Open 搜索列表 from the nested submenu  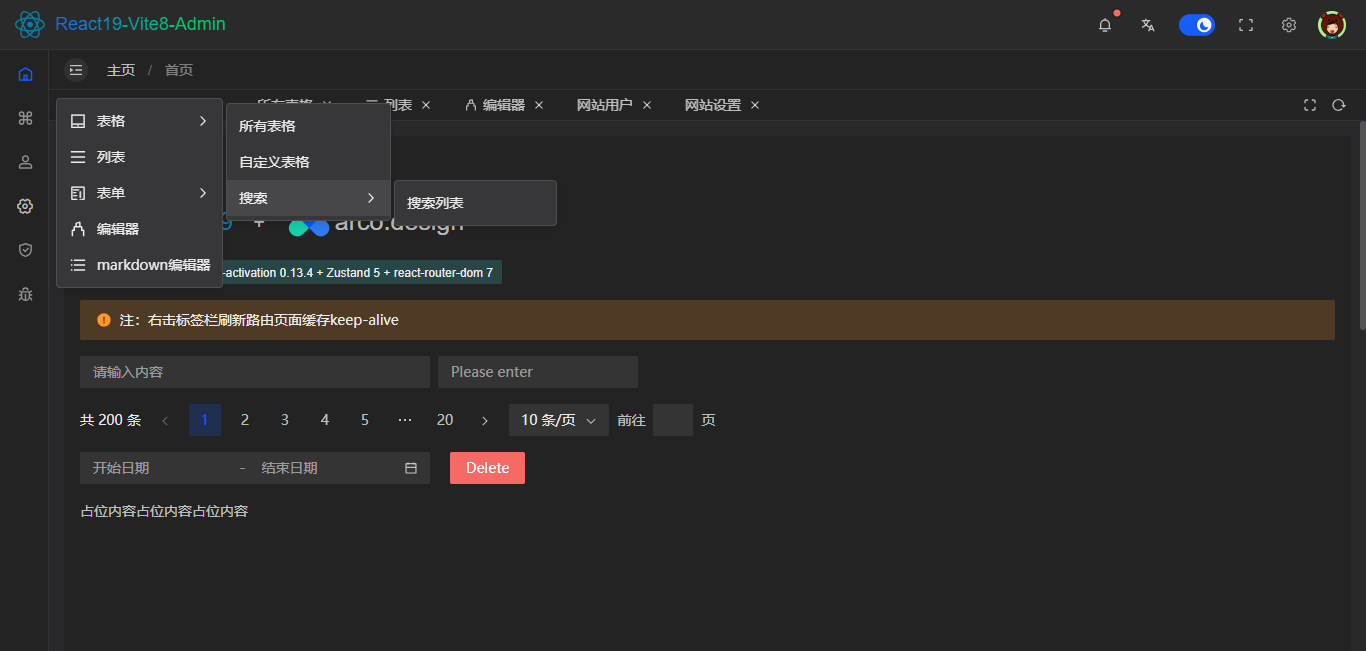click(x=475, y=203)
